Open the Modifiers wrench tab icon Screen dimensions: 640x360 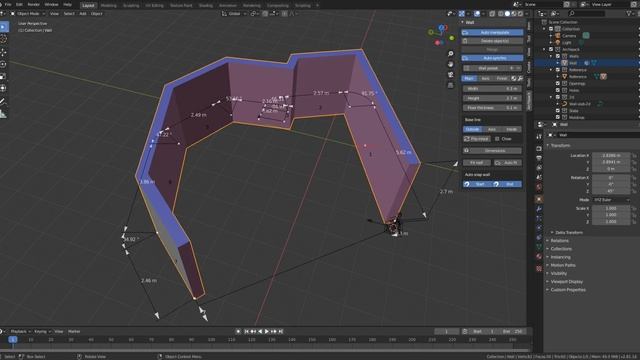click(539, 209)
